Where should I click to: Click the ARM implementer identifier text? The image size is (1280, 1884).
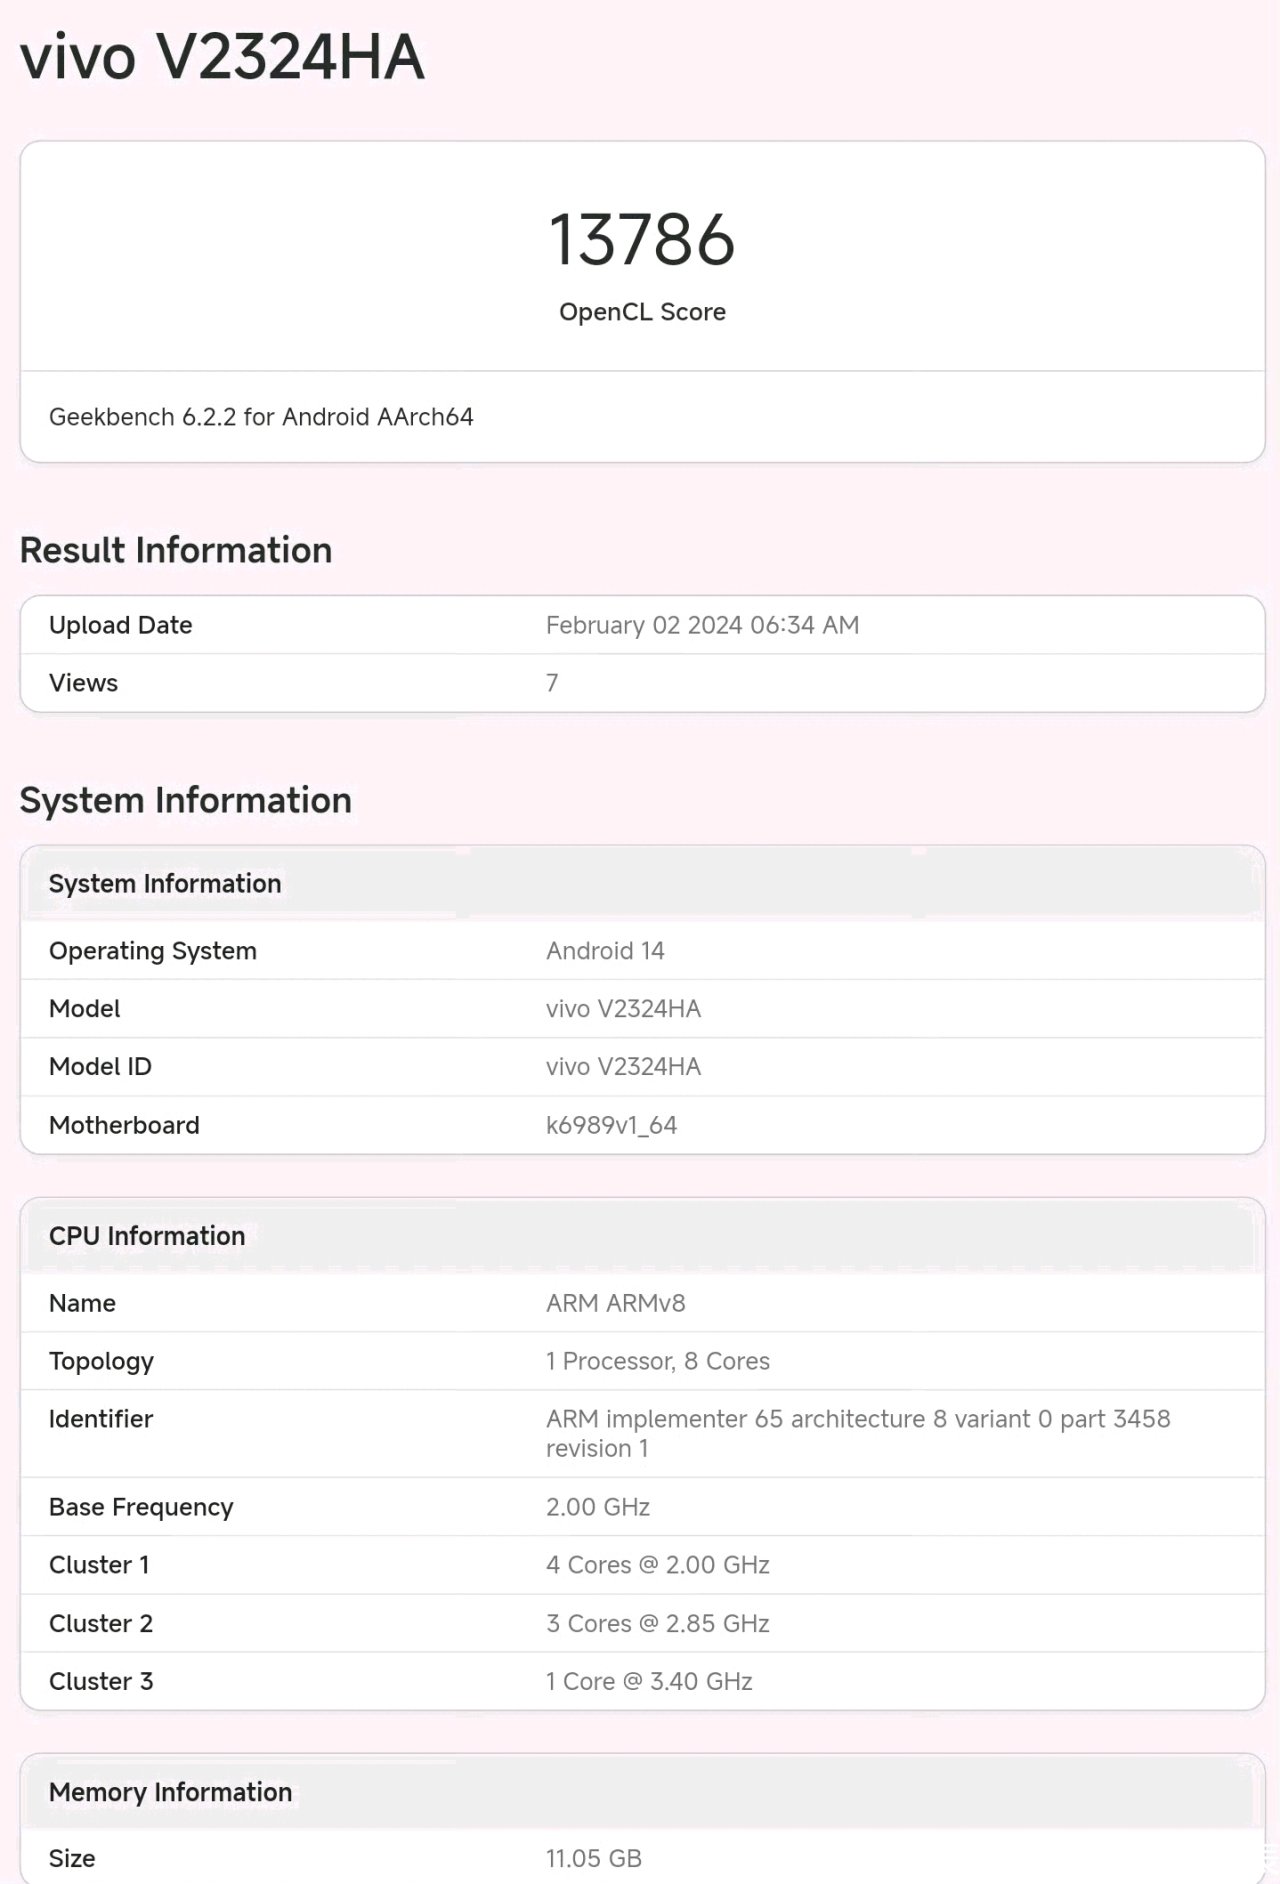[x=857, y=1419]
